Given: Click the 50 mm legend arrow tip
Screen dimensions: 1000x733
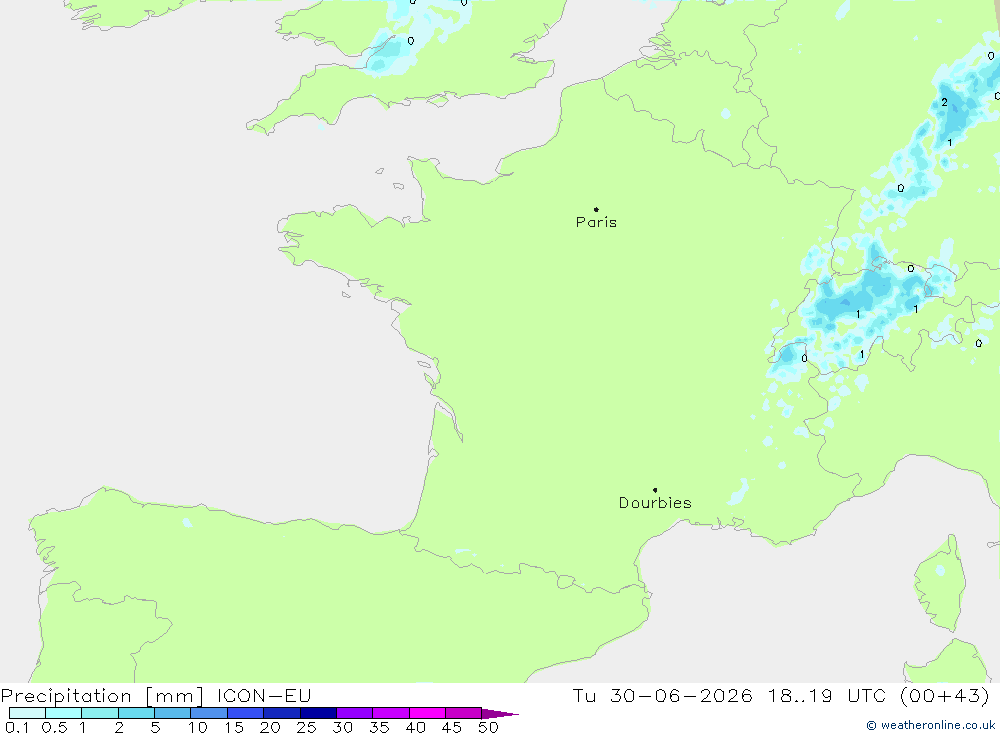Looking at the screenshot, I should [x=500, y=713].
